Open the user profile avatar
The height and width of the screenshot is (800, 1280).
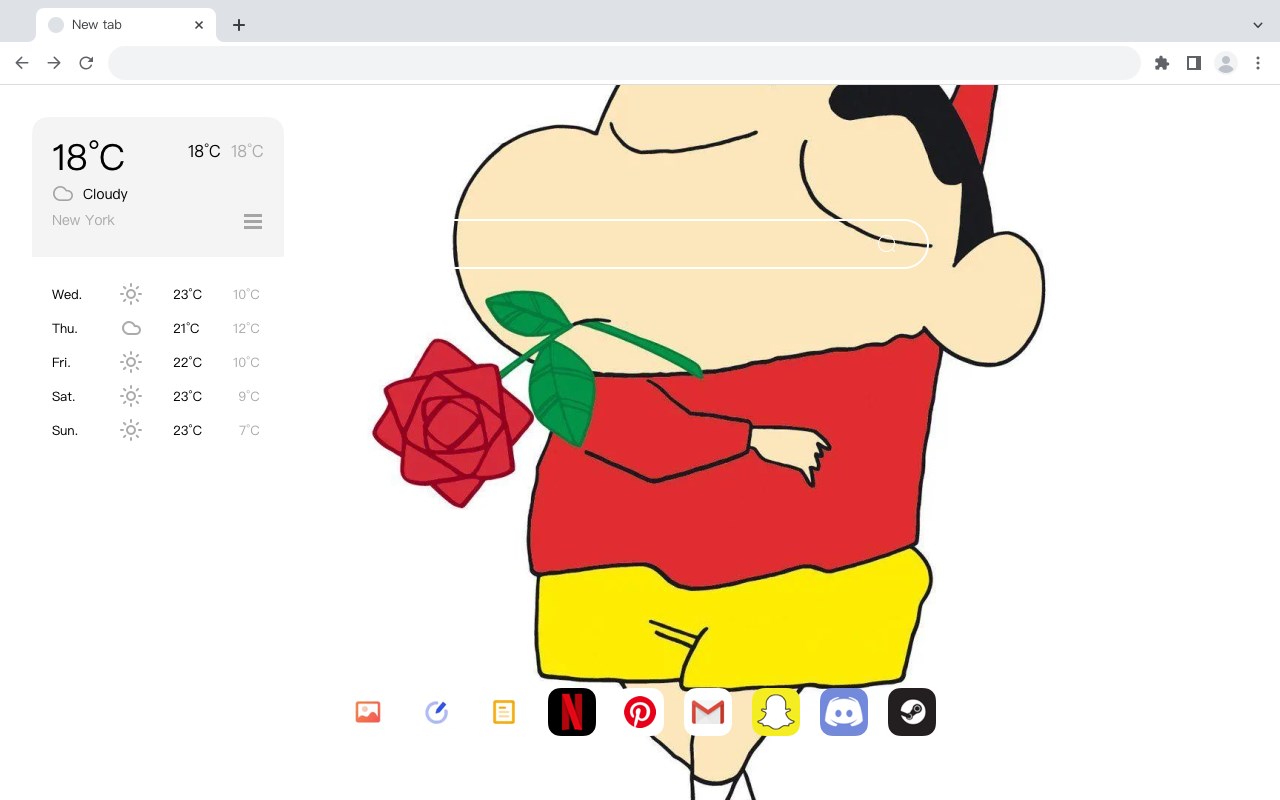tap(1226, 63)
